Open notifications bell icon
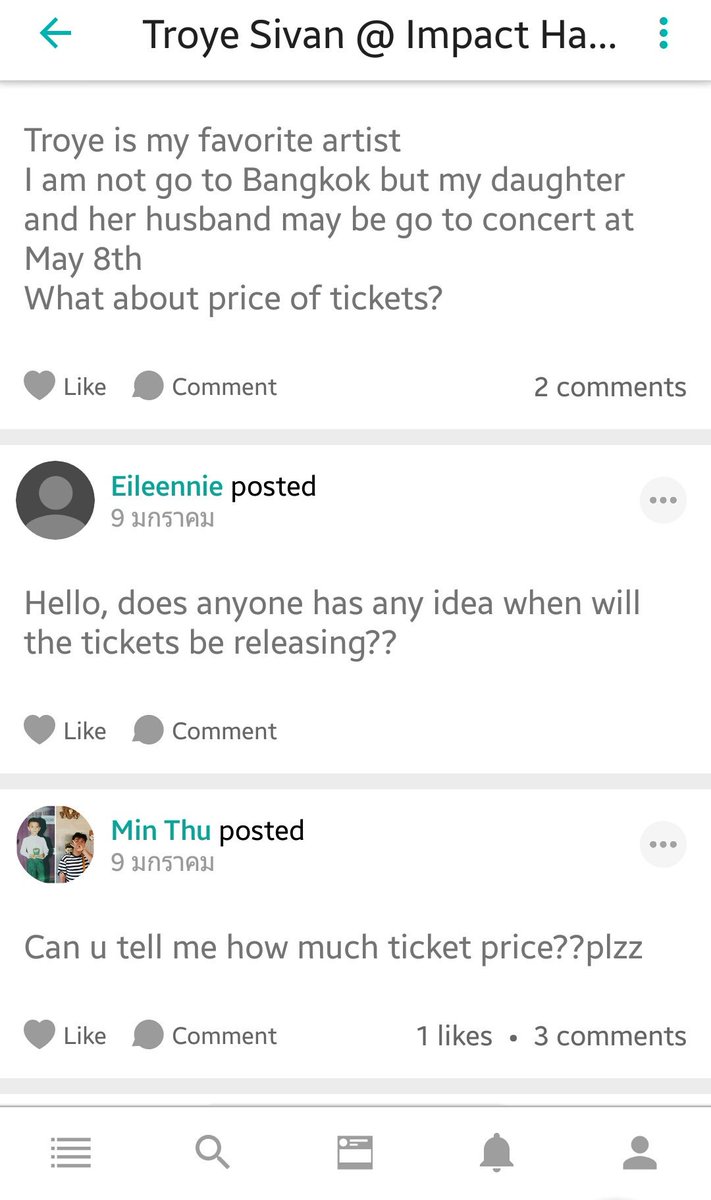Screen dimensions: 711x1200 [497, 1153]
